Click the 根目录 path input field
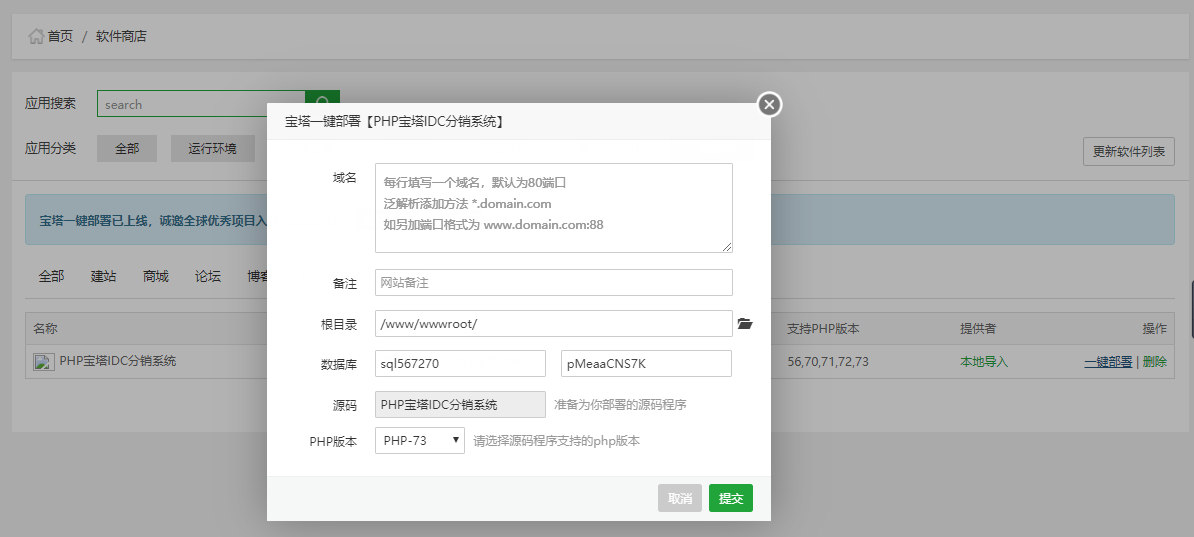1194x537 pixels. coord(553,324)
